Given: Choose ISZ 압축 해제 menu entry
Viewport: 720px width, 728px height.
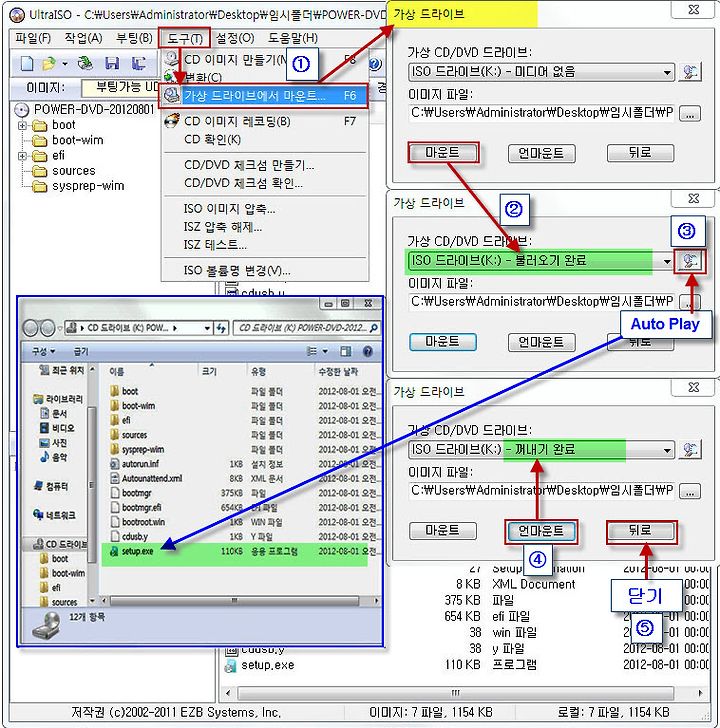Looking at the screenshot, I should (264, 227).
